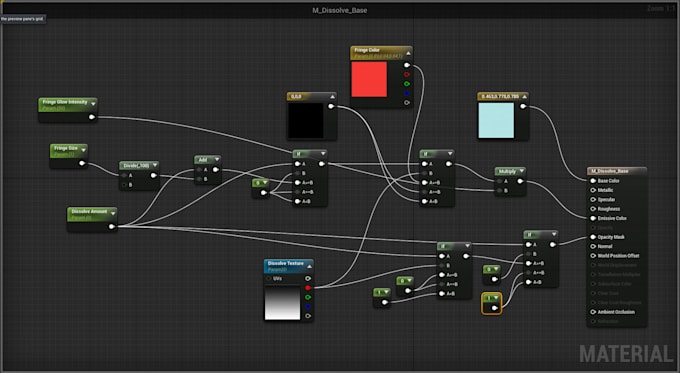Collapse the Dissolve Texture preview arrow
The height and width of the screenshot is (373, 680).
coord(309,266)
